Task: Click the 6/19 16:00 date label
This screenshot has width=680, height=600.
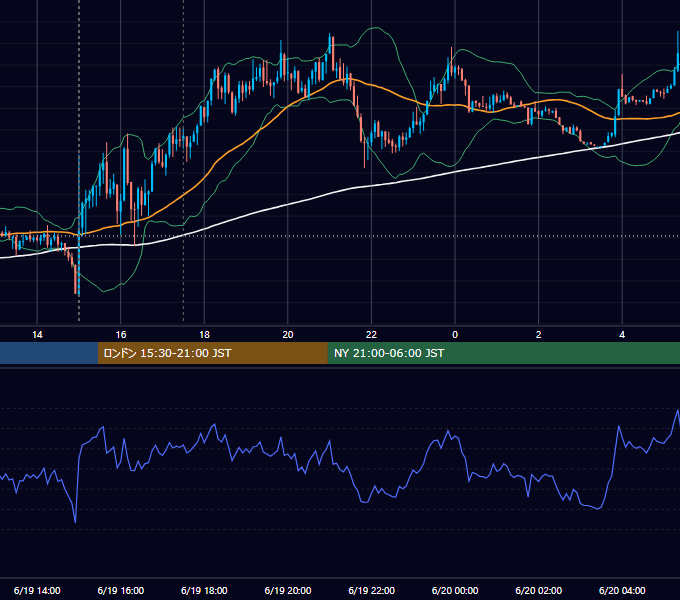Action: (121, 590)
